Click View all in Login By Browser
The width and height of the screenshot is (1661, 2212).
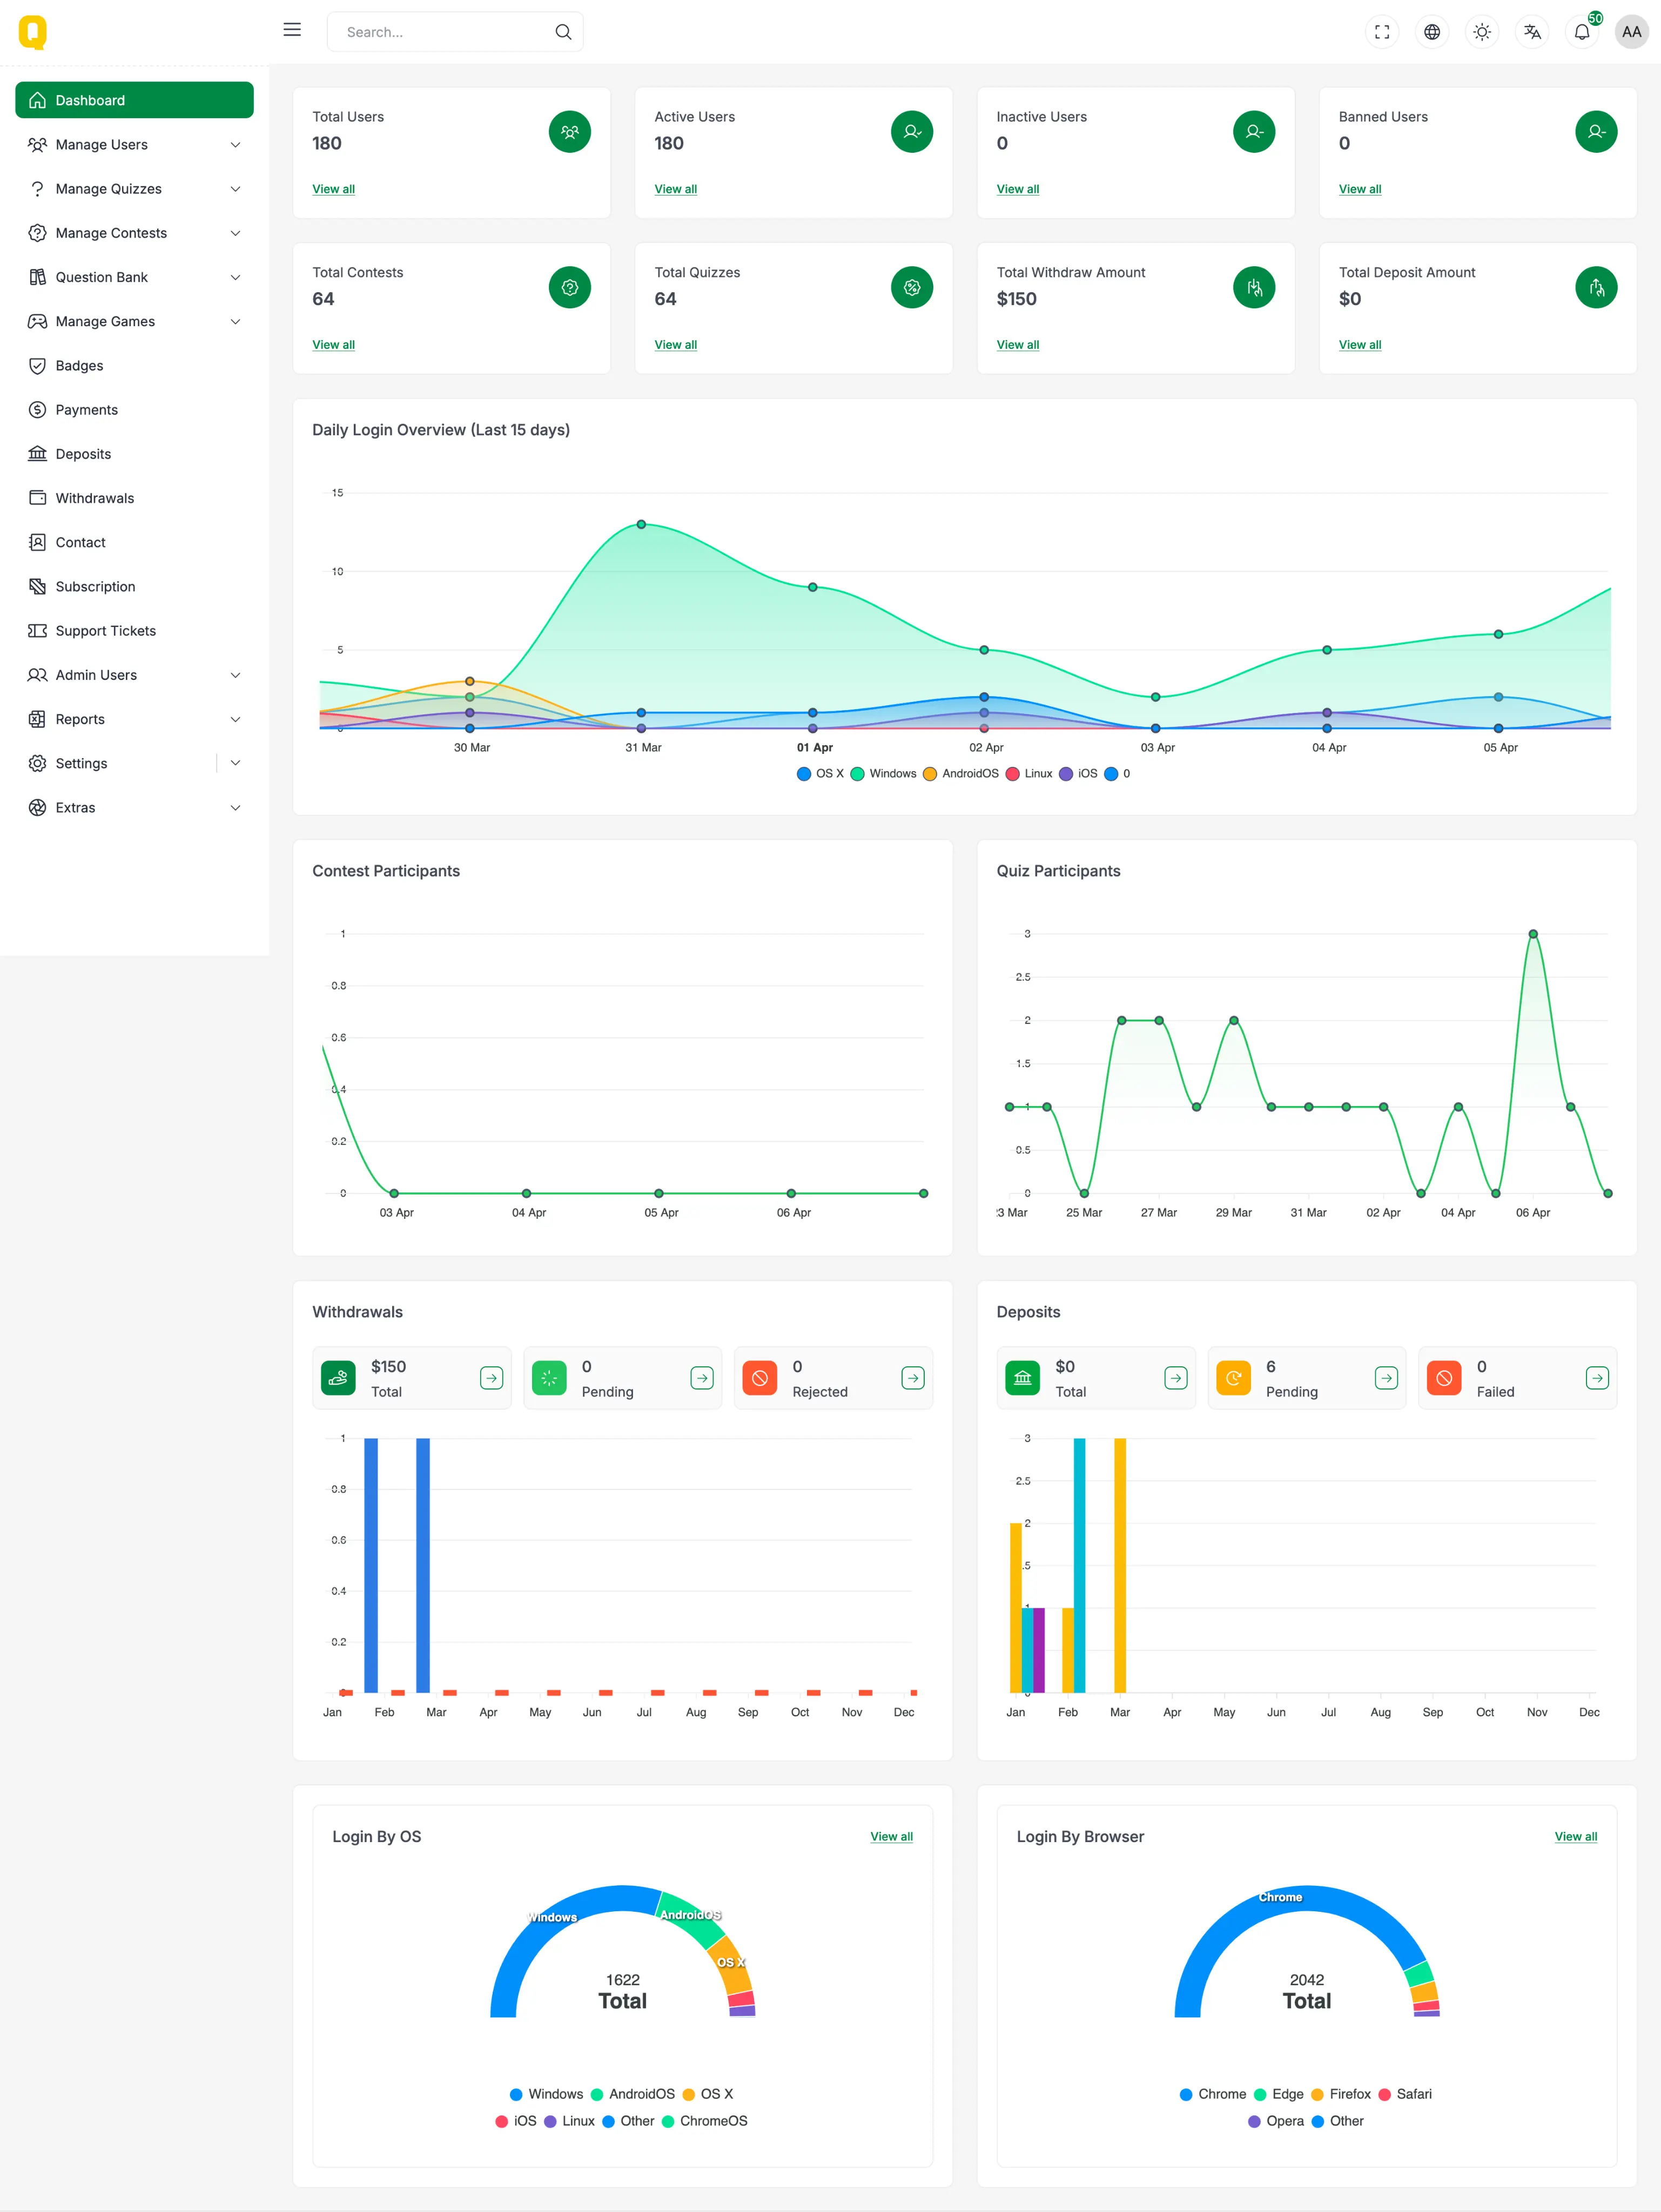1575,1837
